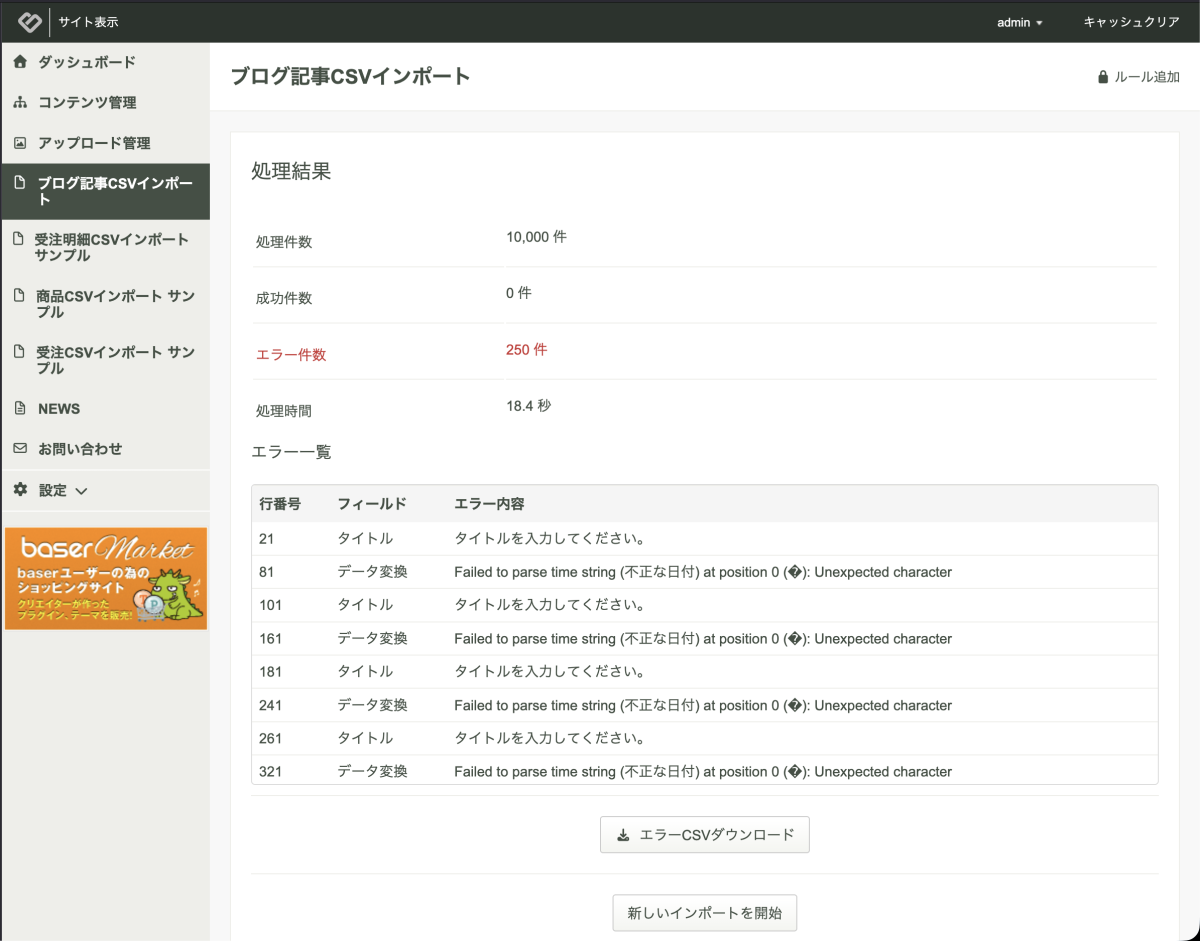Open the admin user dropdown
1200x941 pixels.
(x=1020, y=22)
